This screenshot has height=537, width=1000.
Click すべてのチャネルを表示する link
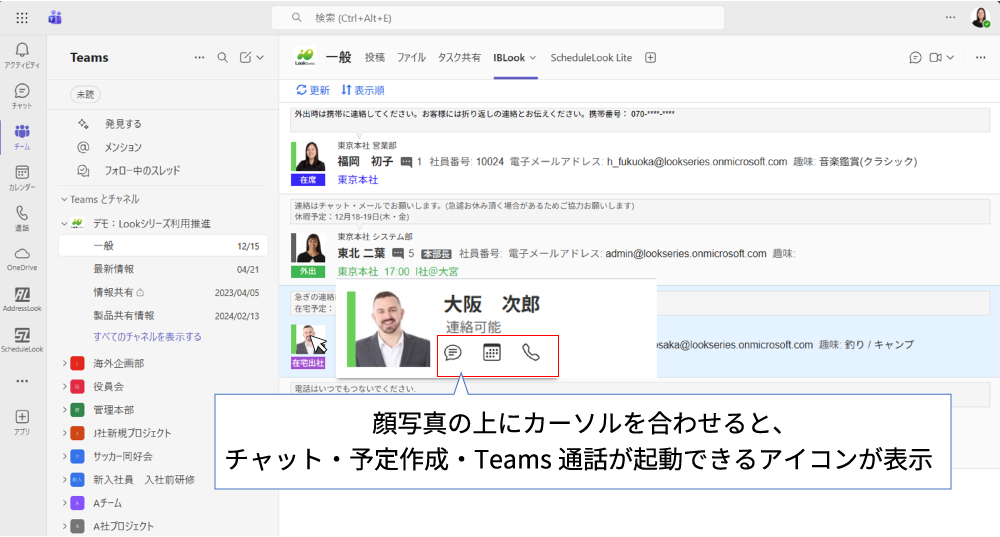pos(147,337)
